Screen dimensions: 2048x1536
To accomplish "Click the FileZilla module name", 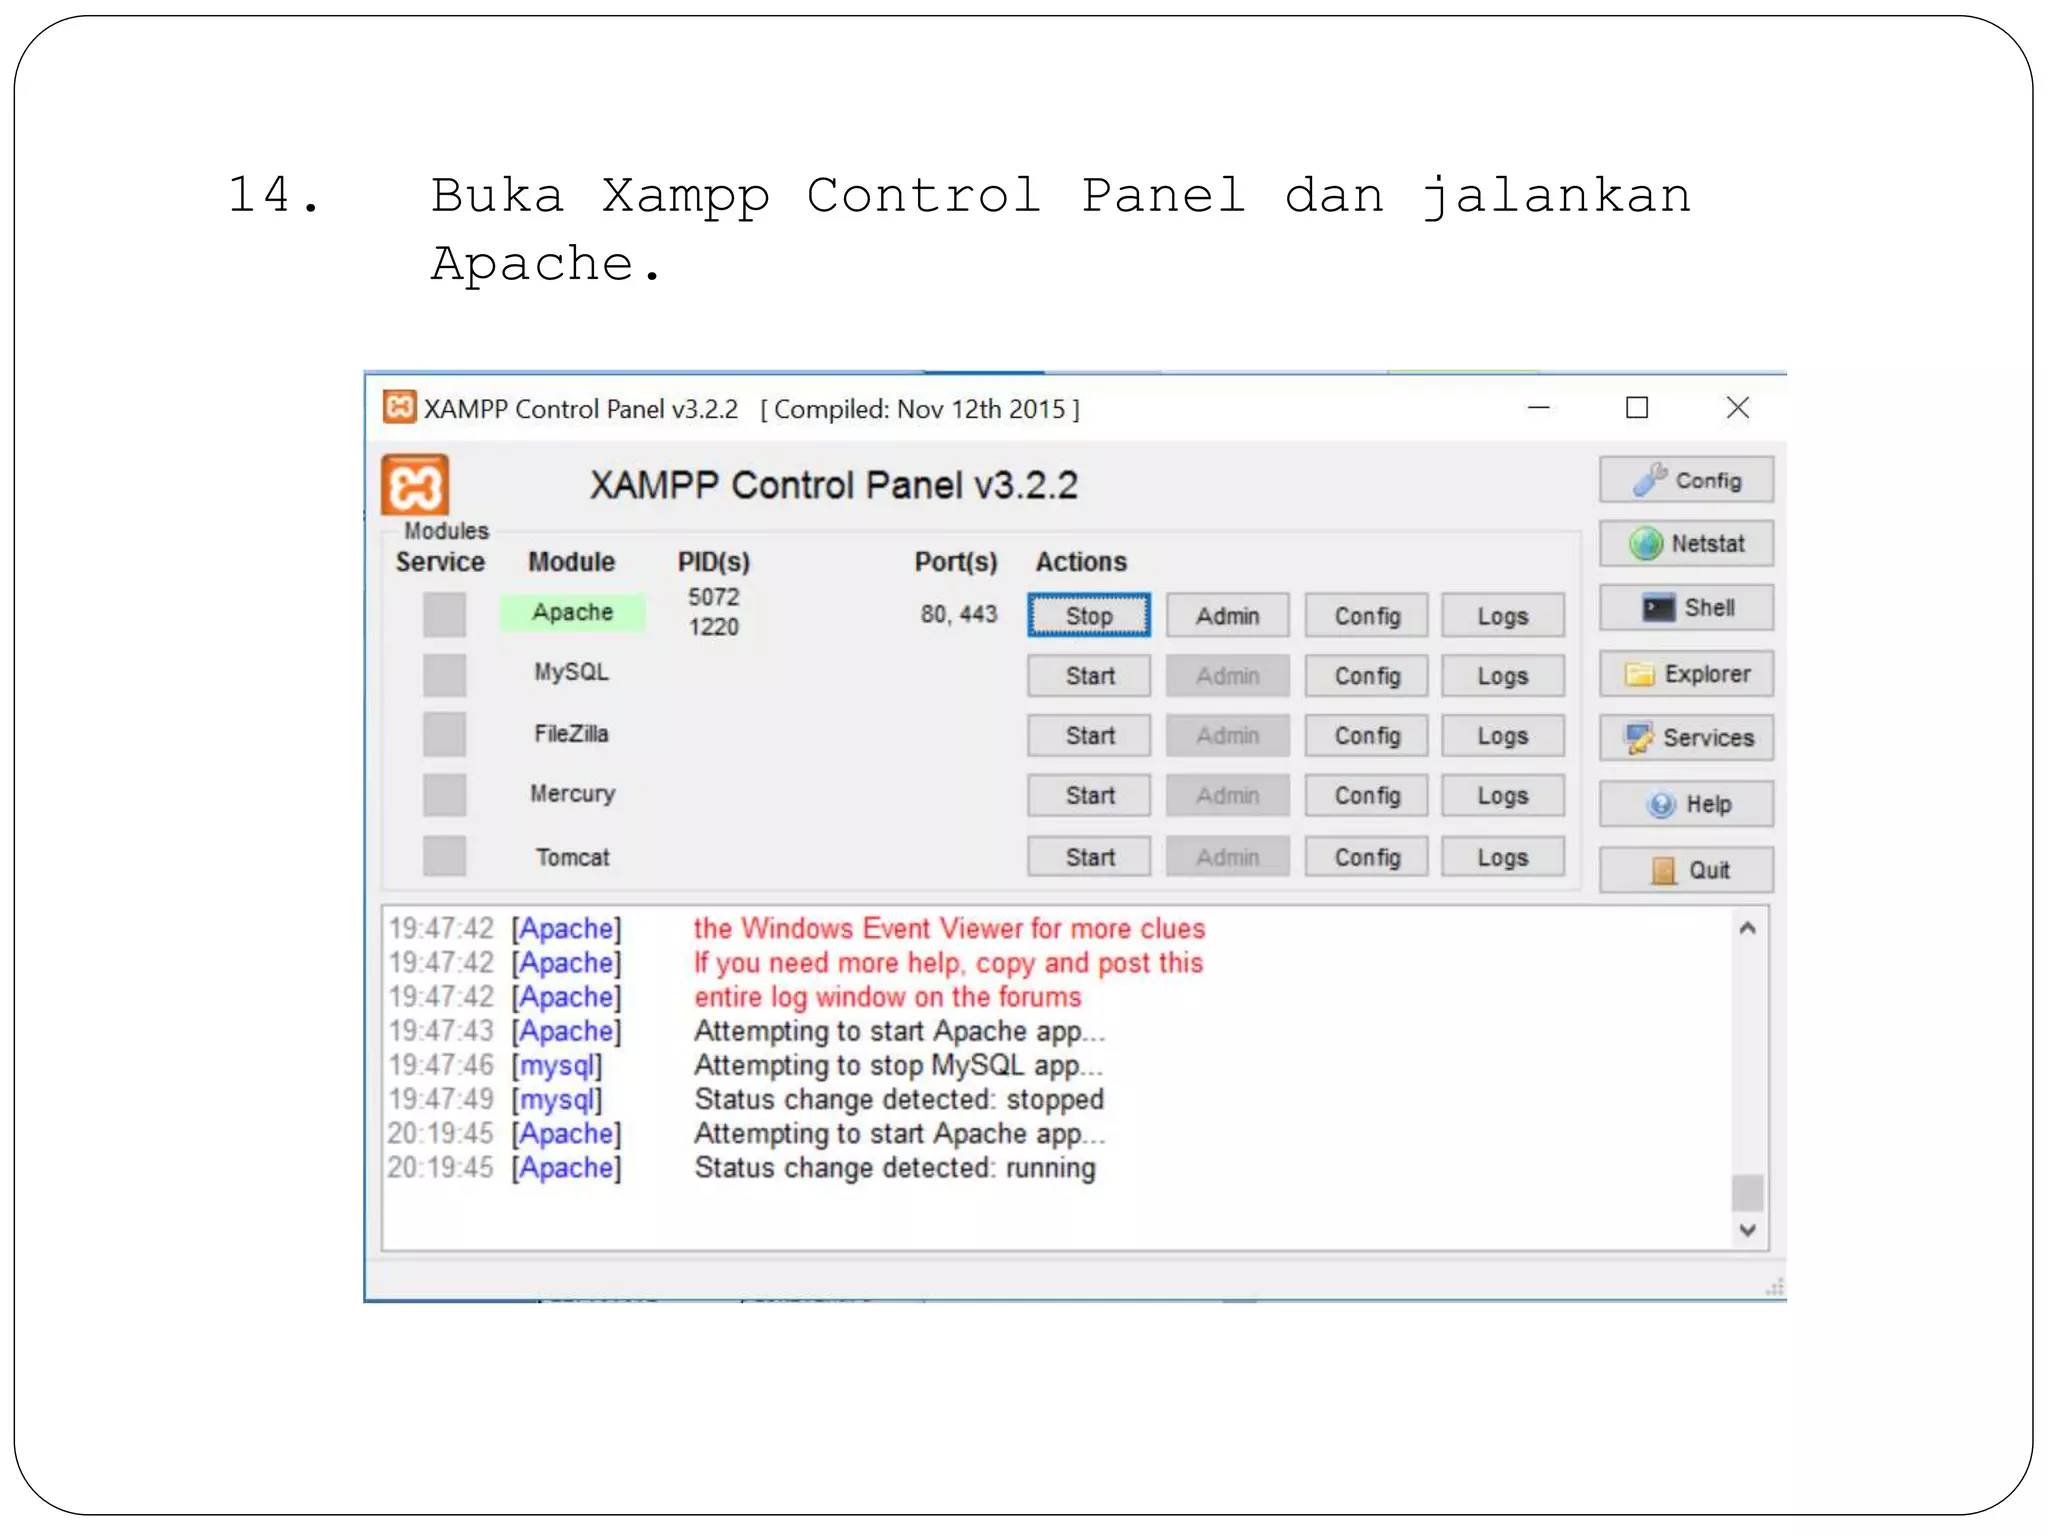I will 571,733.
